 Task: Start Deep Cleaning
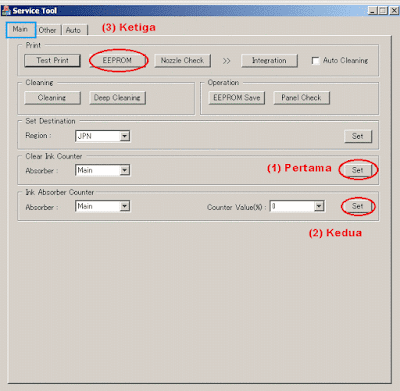[x=117, y=98]
